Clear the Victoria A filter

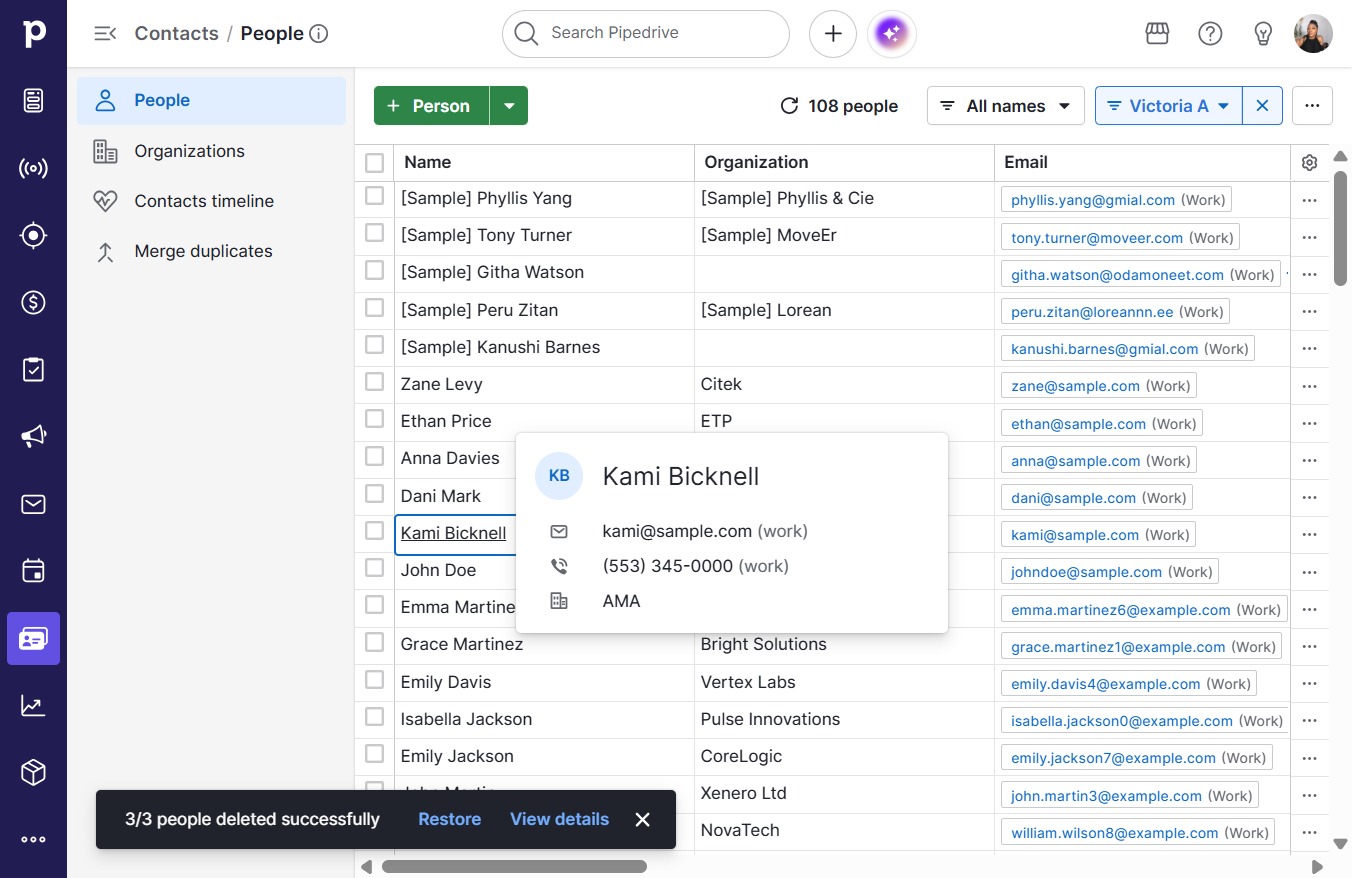click(x=1262, y=106)
